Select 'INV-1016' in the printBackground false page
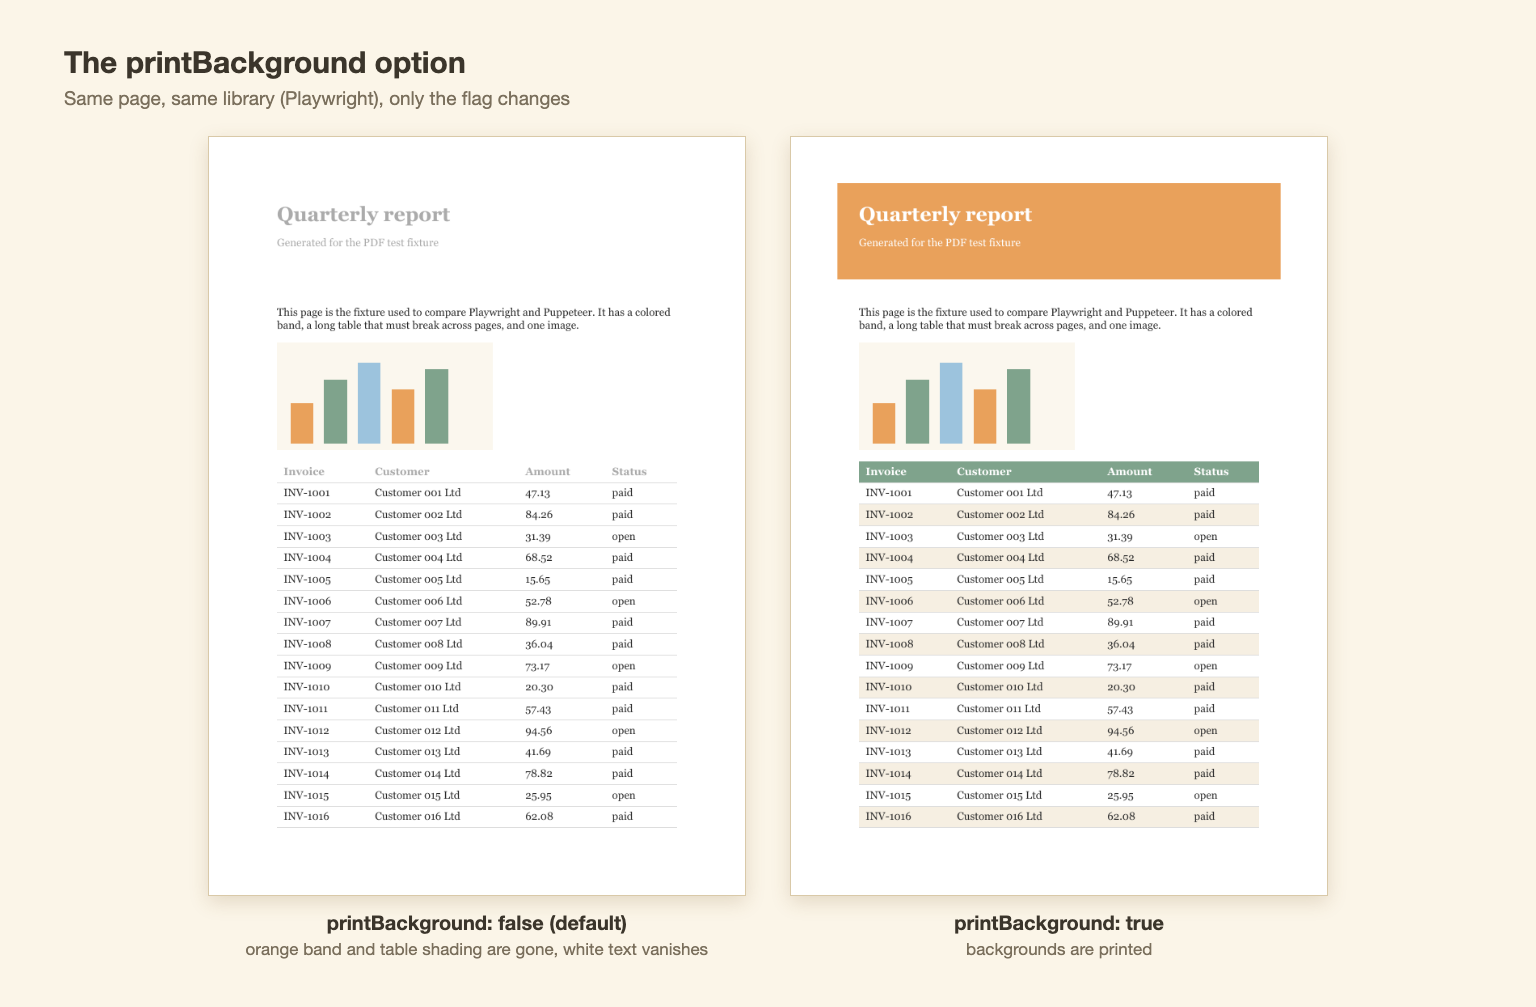This screenshot has width=1536, height=1007. [x=307, y=817]
